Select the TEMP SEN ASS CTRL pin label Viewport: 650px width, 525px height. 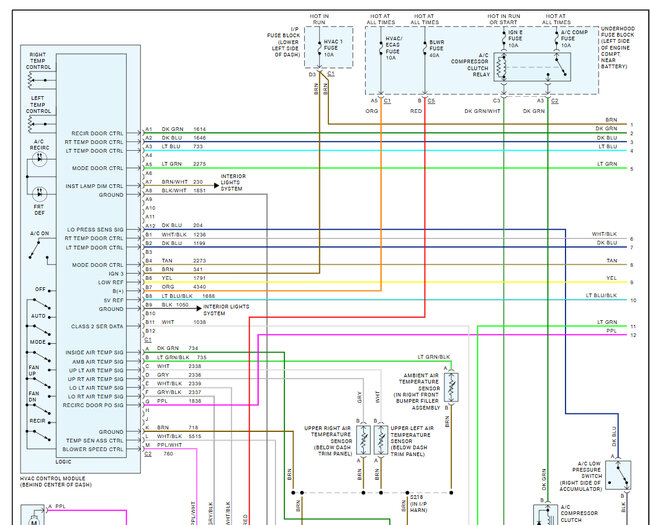[x=95, y=440]
